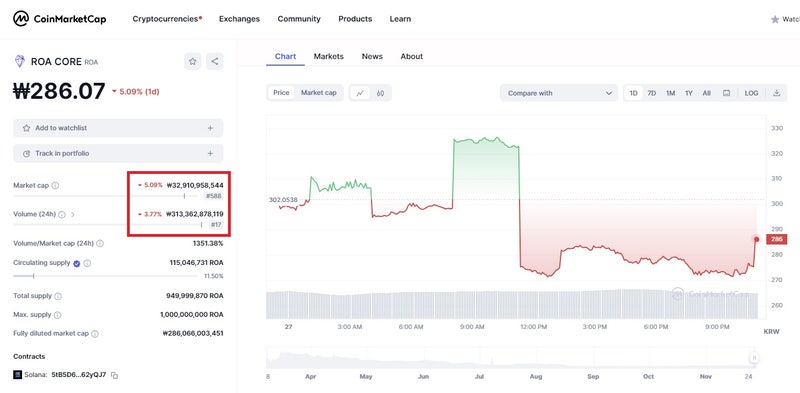The height and width of the screenshot is (393, 800).
Task: Open the Compare with dropdown
Action: (x=559, y=93)
